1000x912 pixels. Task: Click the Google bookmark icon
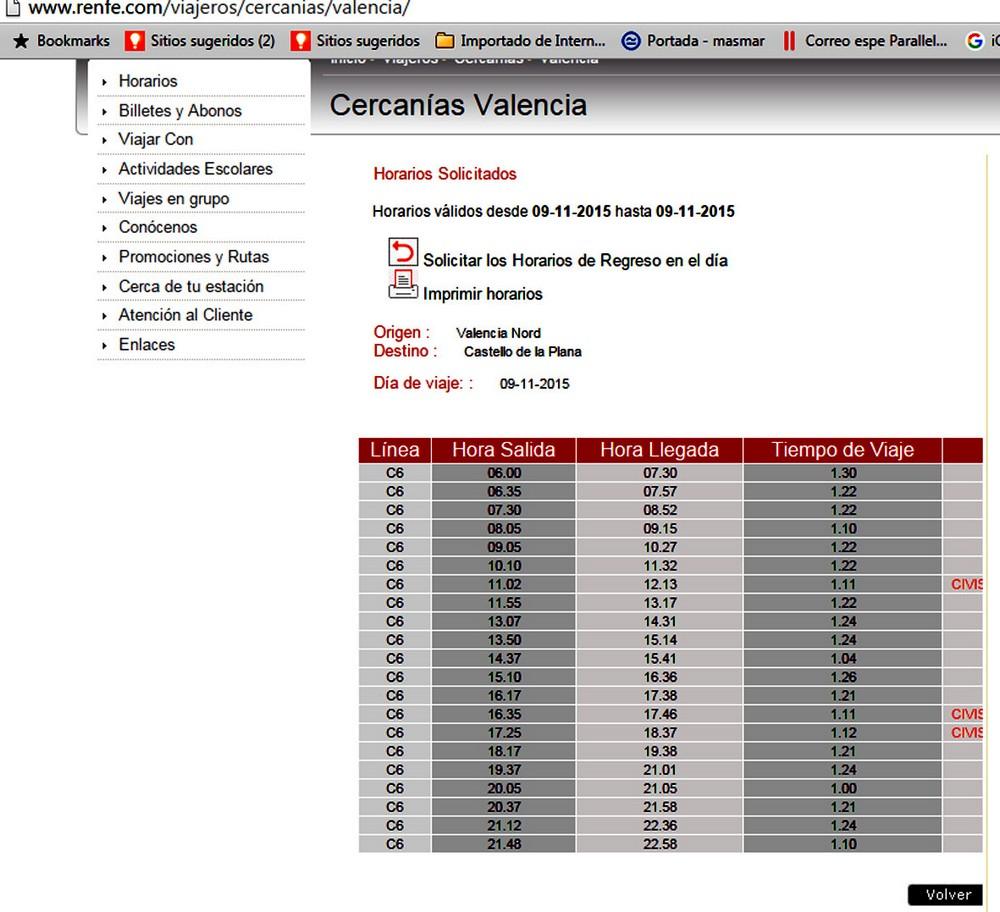click(974, 41)
